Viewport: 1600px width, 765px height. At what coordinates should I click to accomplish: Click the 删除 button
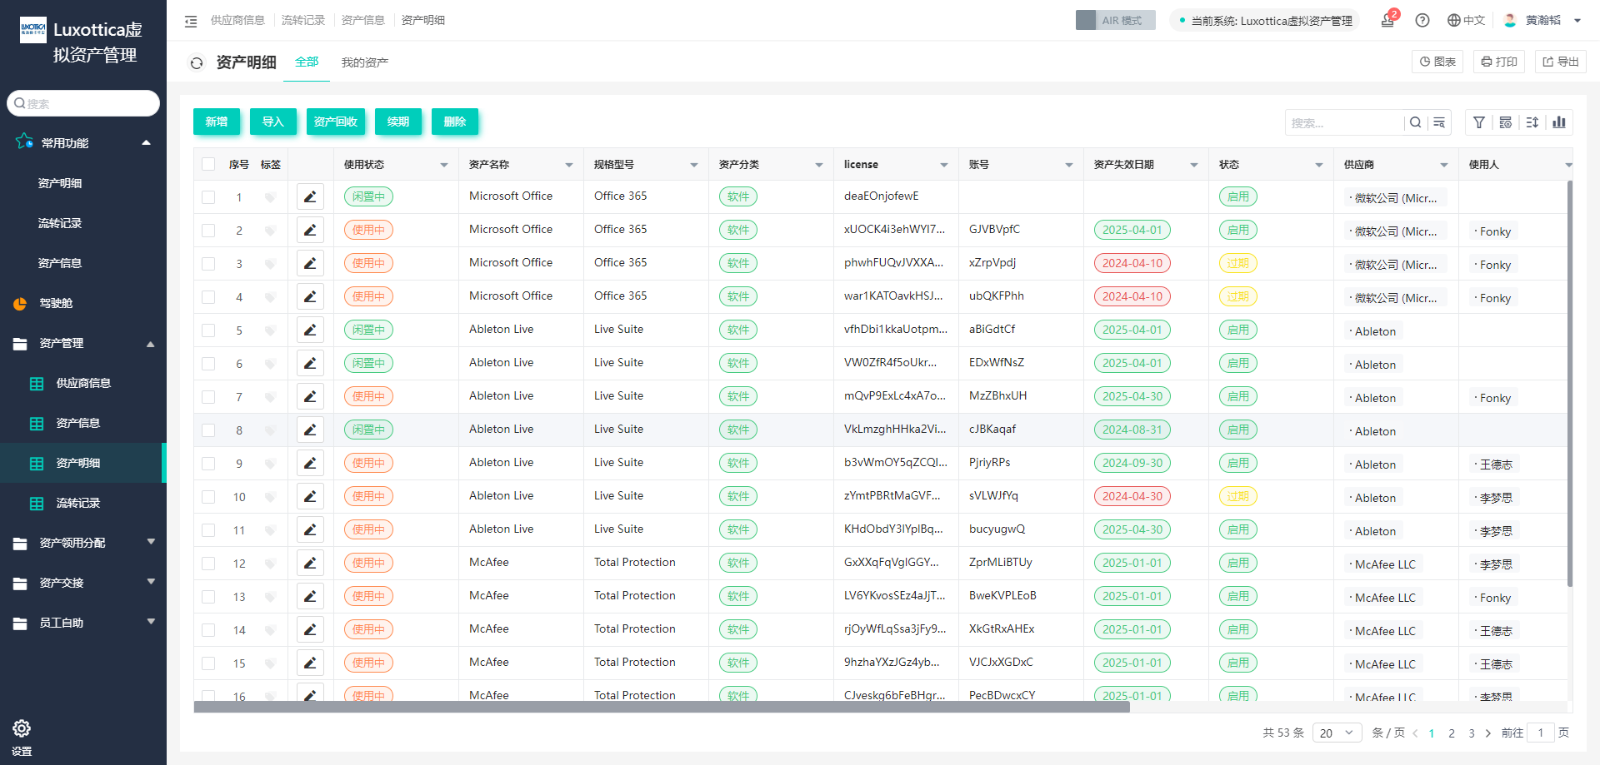[455, 122]
